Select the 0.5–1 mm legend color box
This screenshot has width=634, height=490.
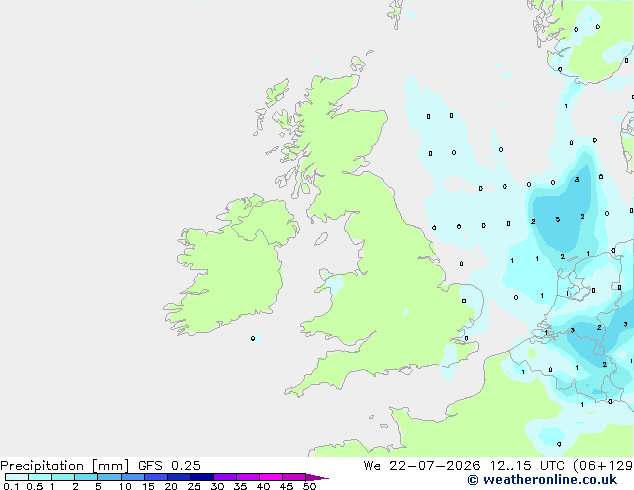pos(40,477)
